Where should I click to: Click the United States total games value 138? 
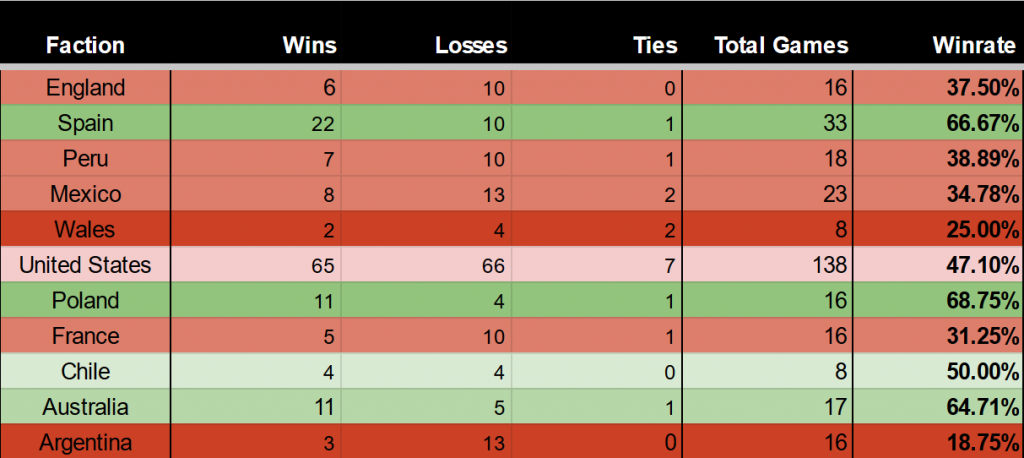pyautogui.click(x=832, y=265)
